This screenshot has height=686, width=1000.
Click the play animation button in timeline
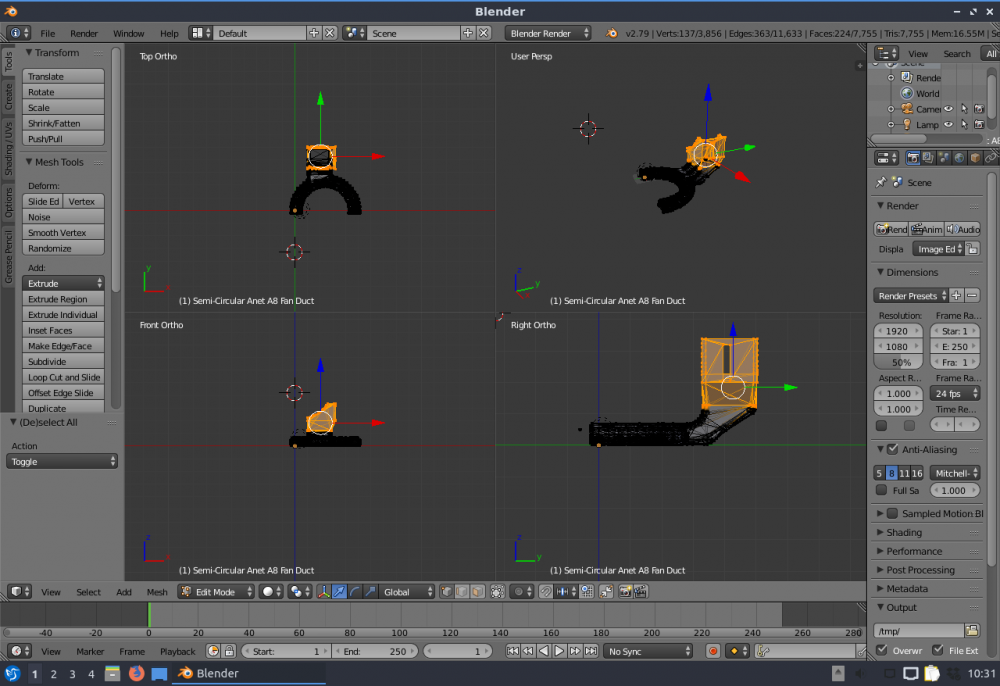pos(560,651)
